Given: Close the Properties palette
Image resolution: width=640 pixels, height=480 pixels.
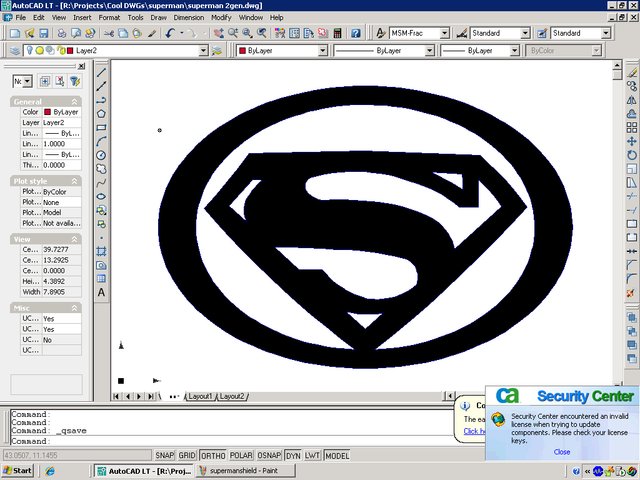Looking at the screenshot, I should (x=82, y=66).
